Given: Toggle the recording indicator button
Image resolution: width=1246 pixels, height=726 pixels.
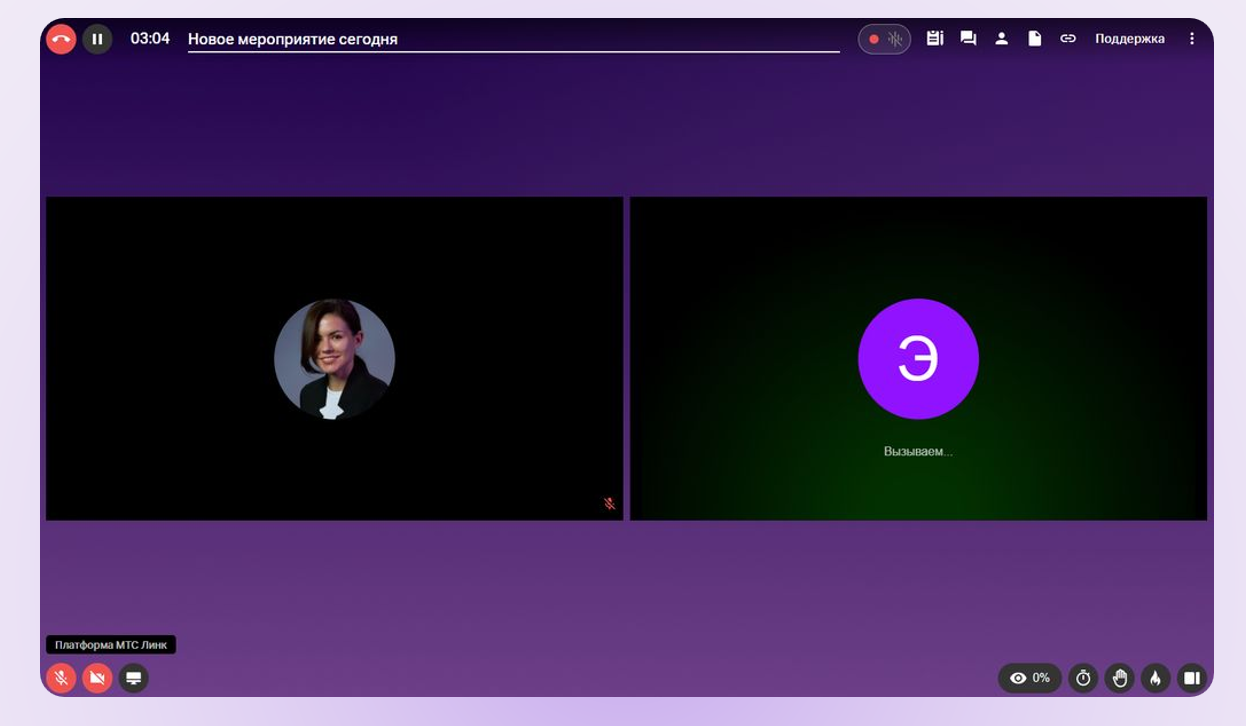Looking at the screenshot, I should pos(884,39).
